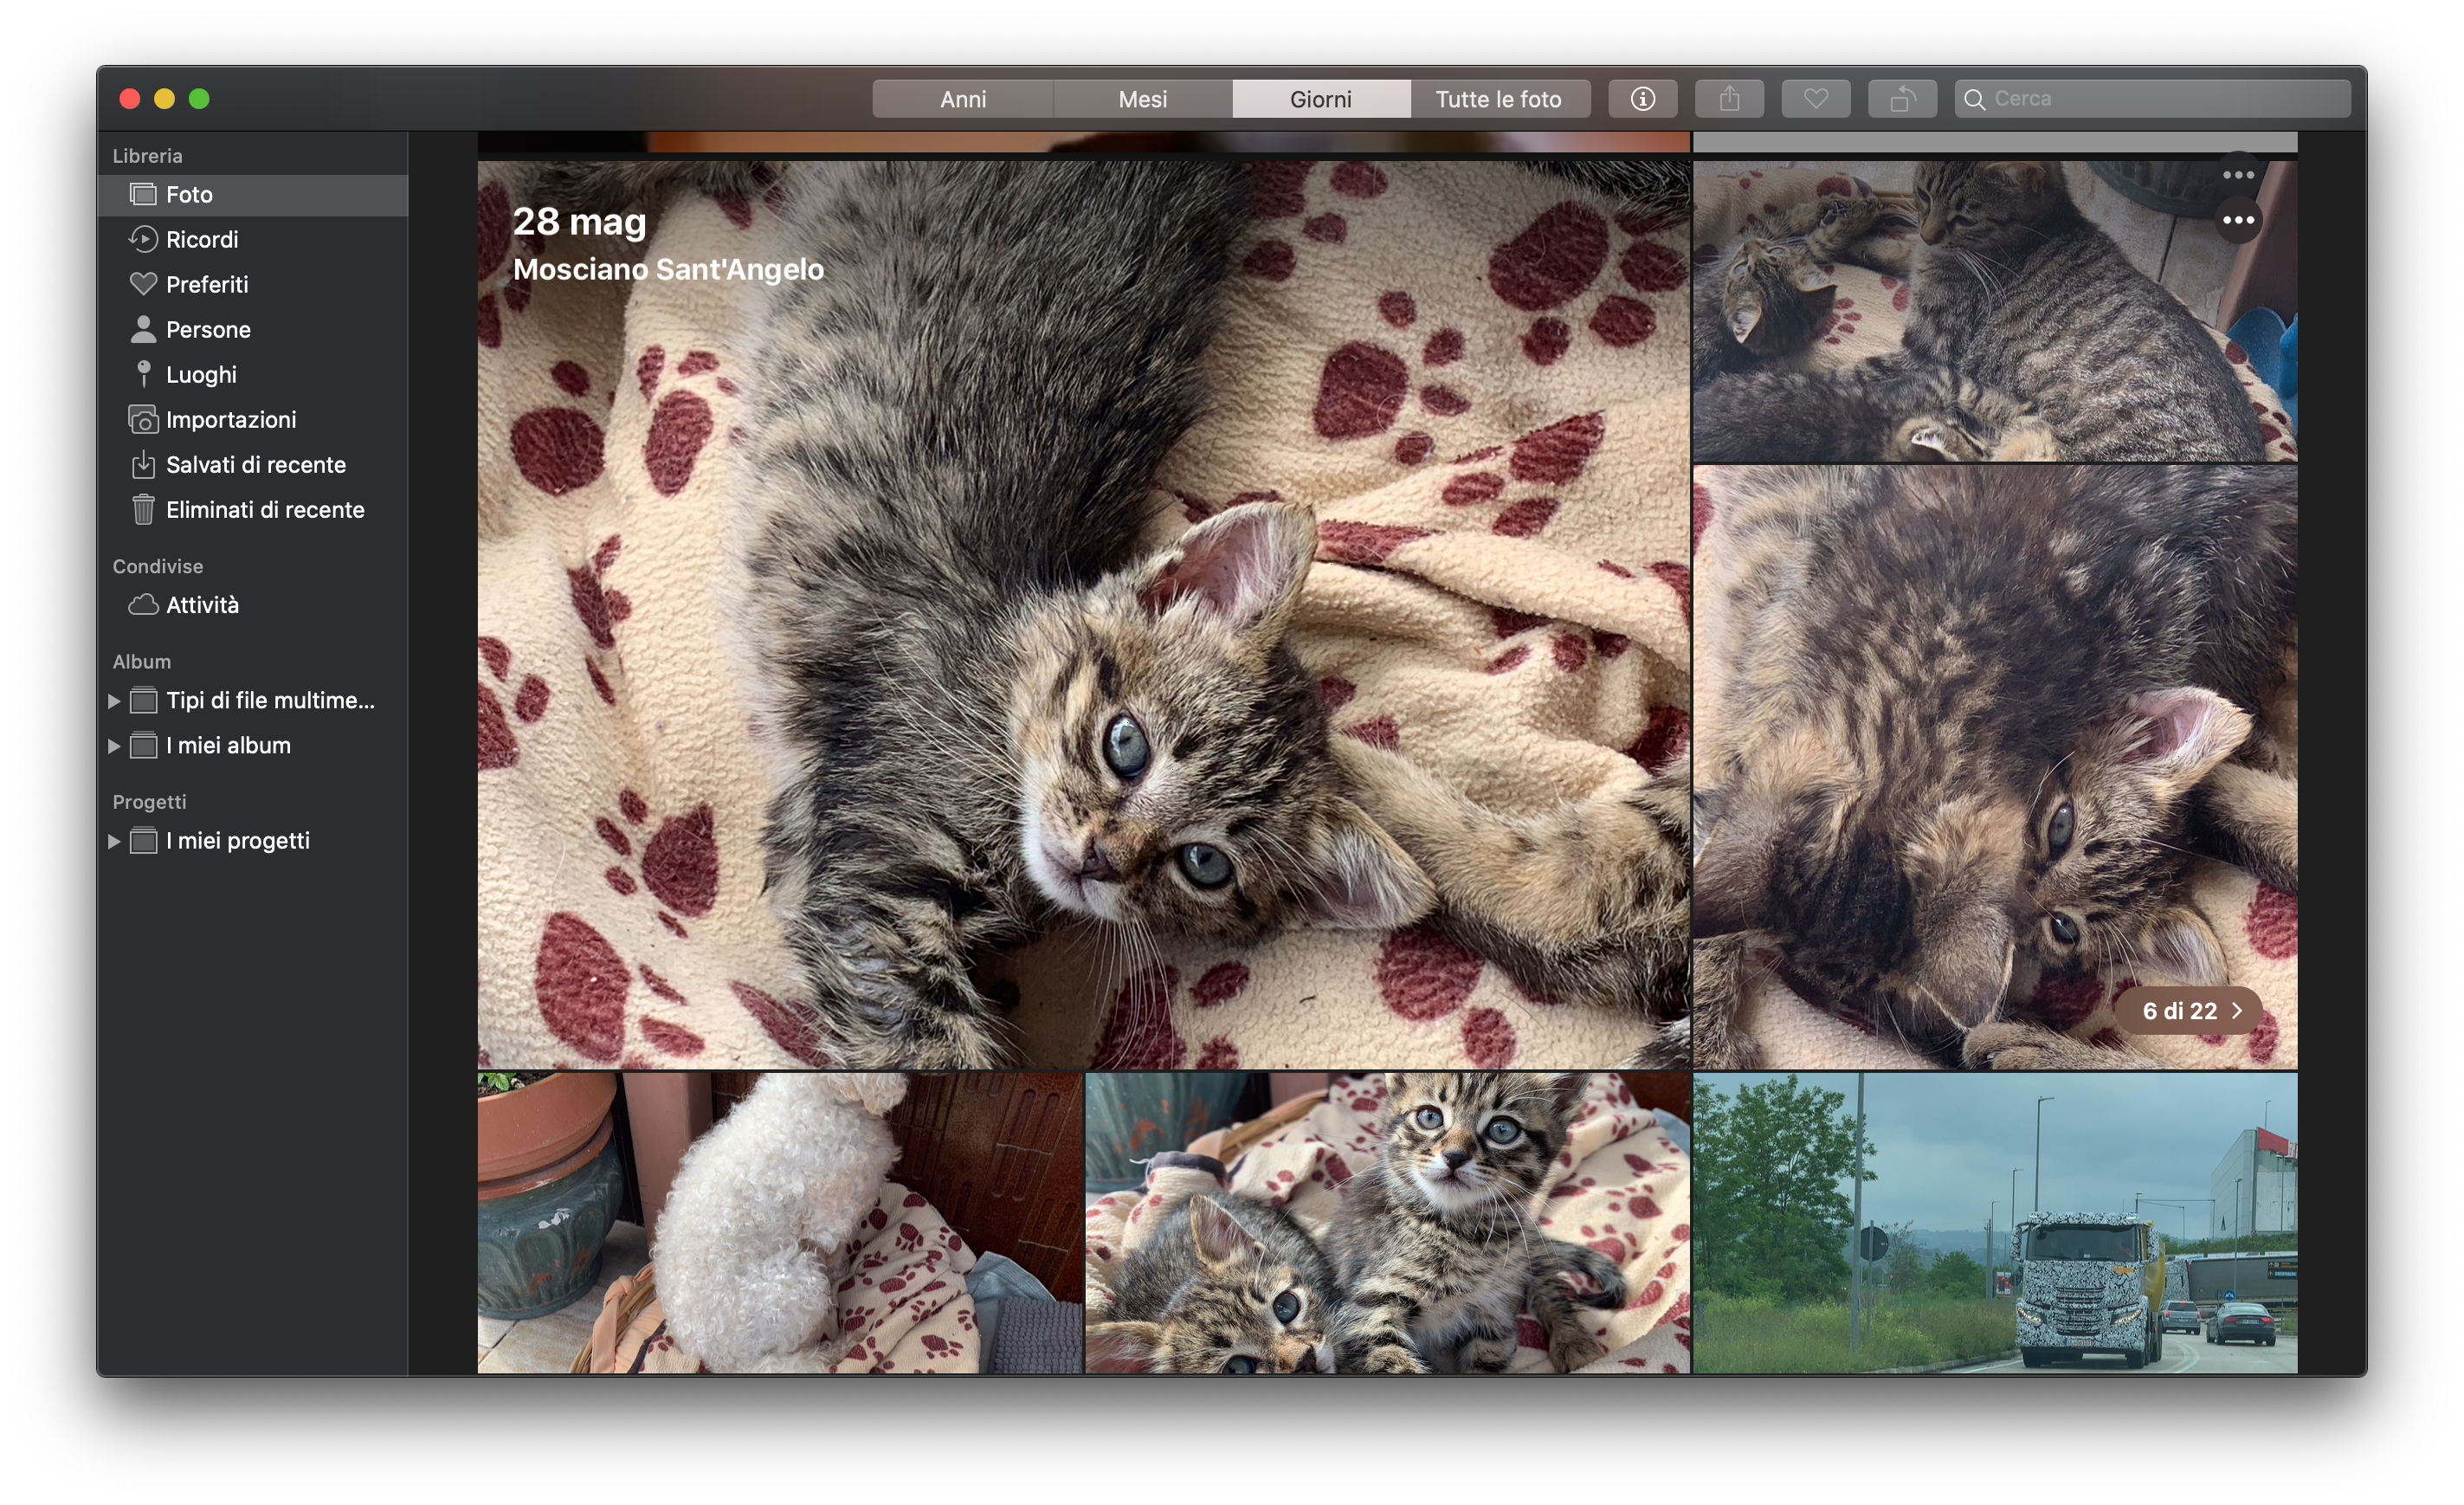The height and width of the screenshot is (1505, 2464).
Task: Open the upper three-dots menu at the top right
Action: pos(2238,175)
